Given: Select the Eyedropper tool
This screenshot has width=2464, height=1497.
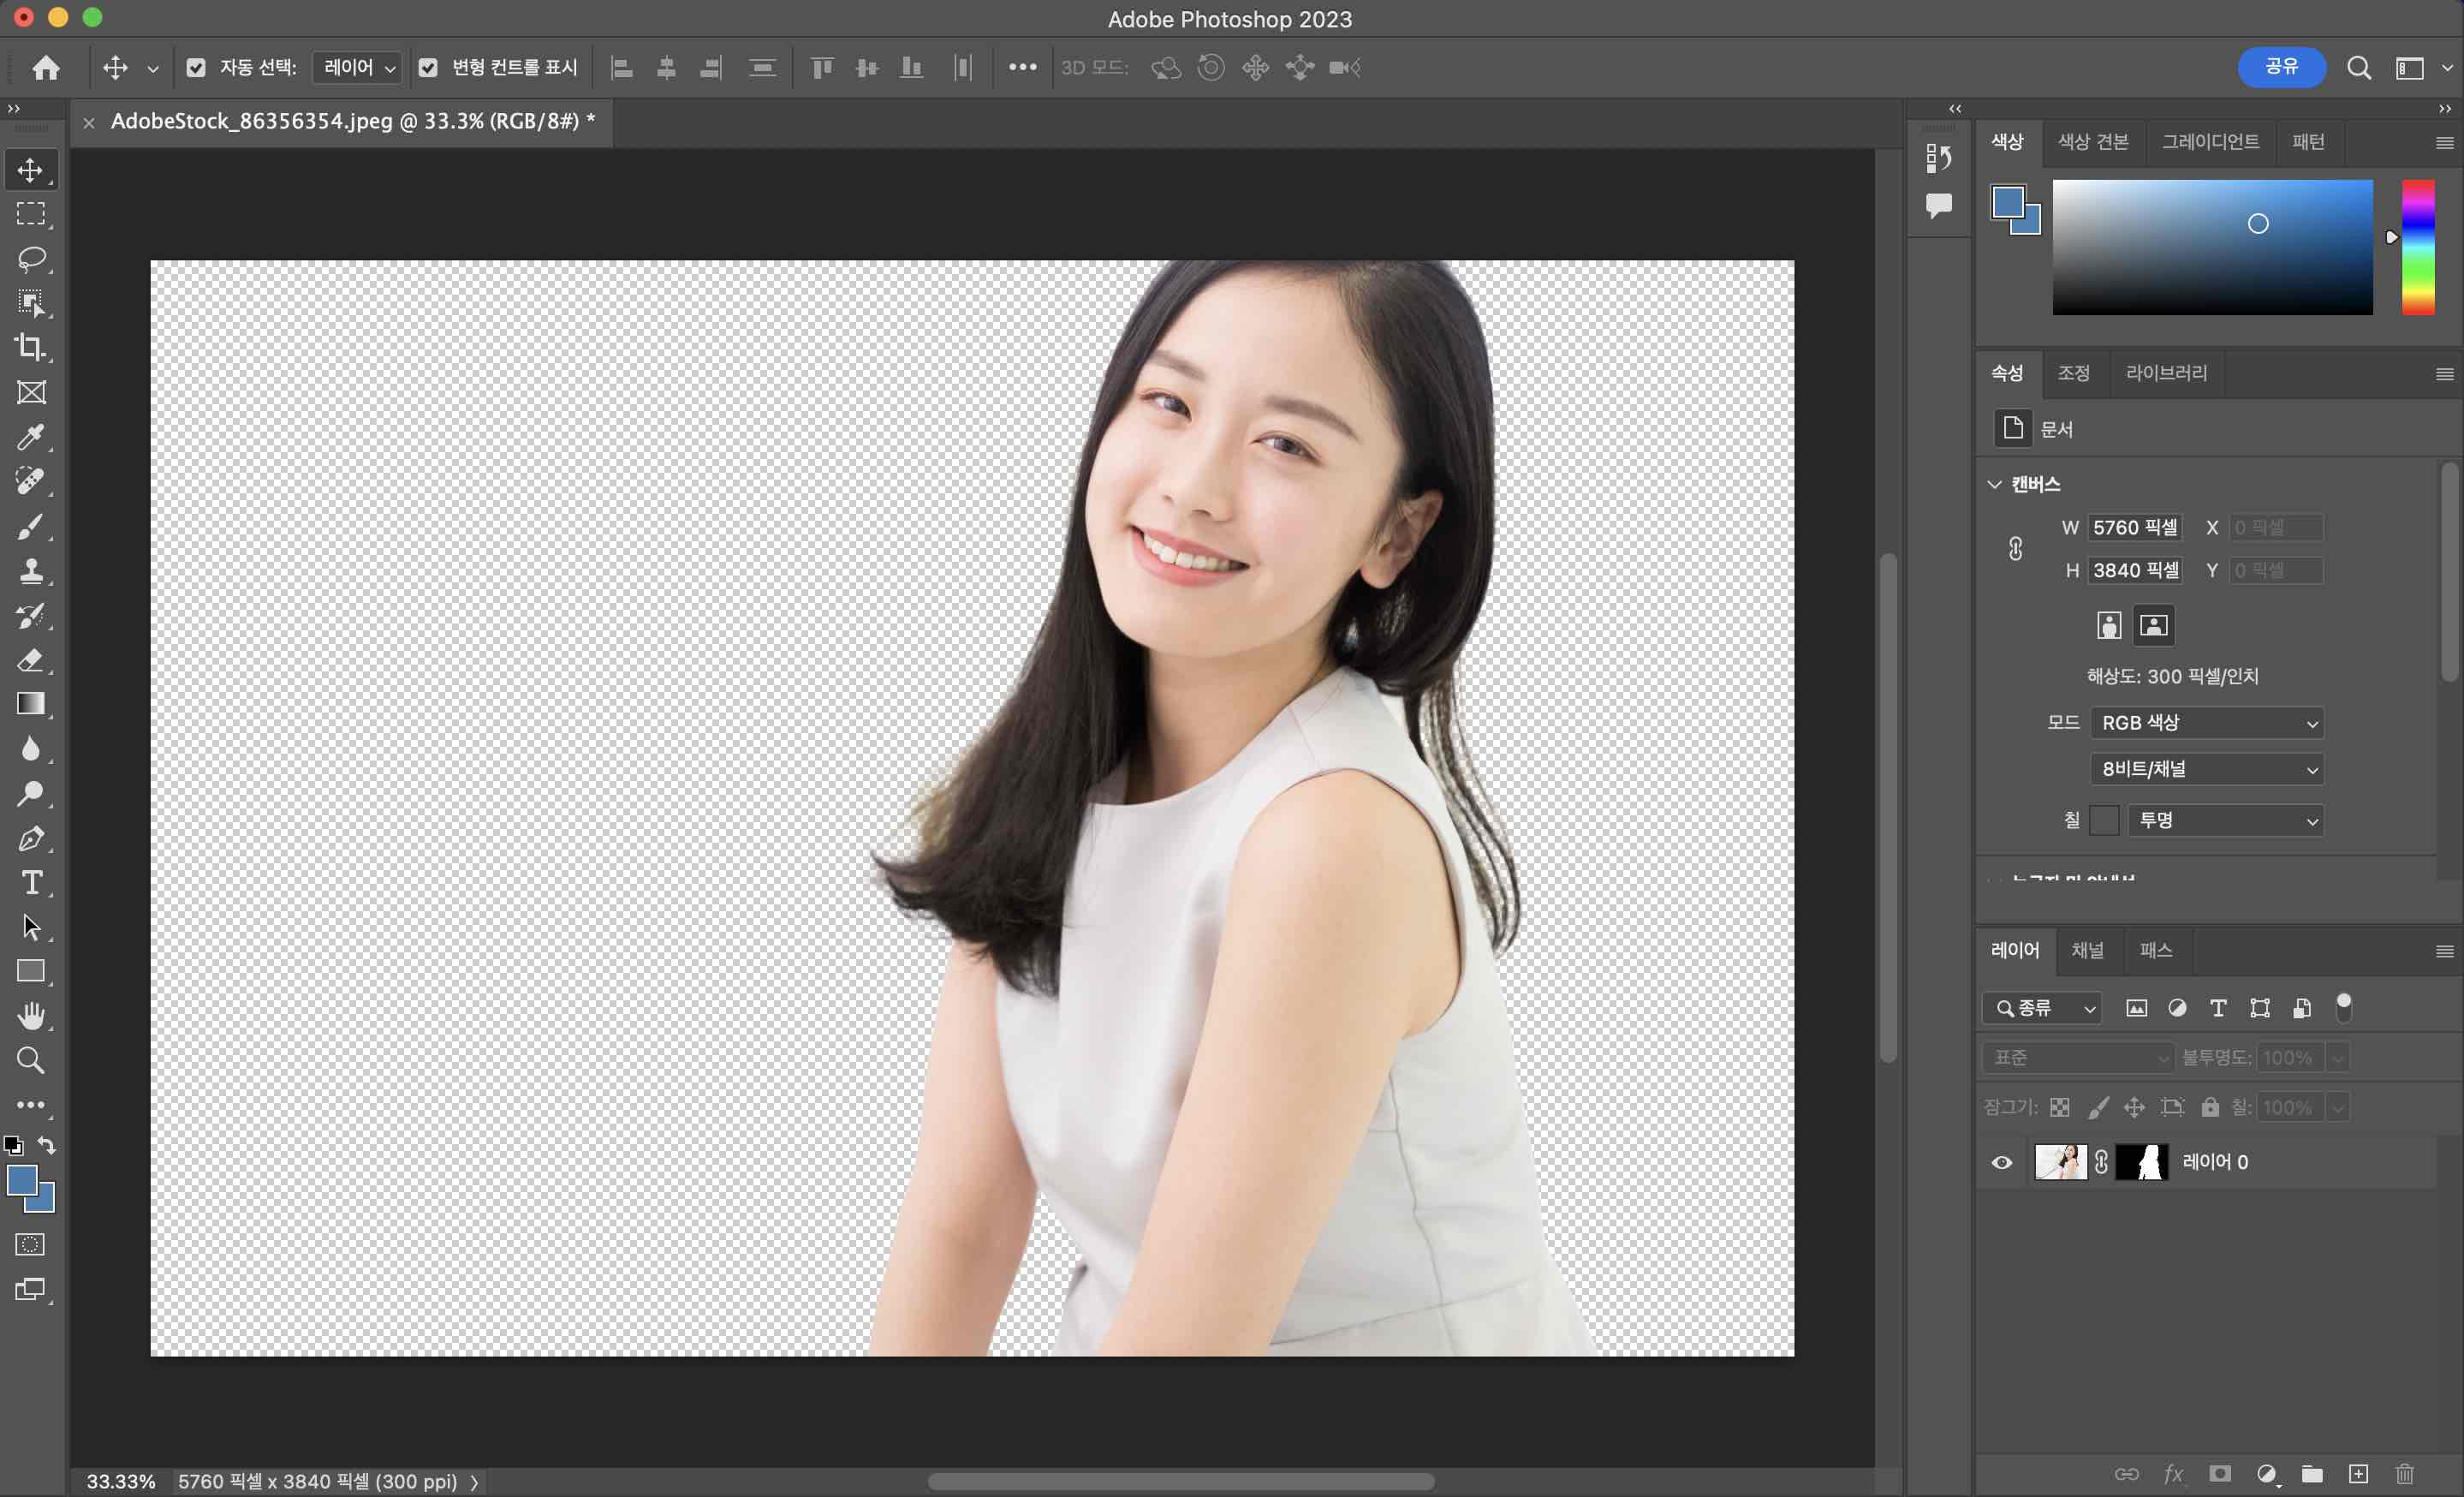Looking at the screenshot, I should (31, 437).
